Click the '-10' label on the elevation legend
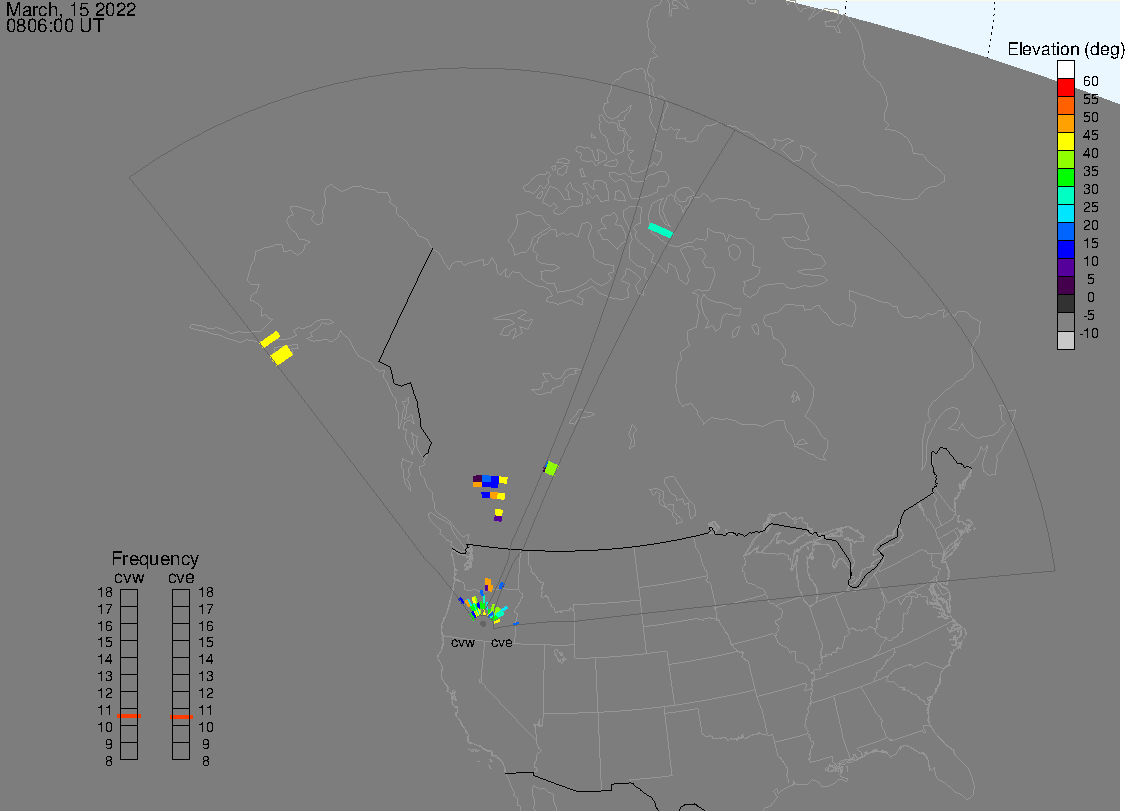The image size is (1125, 811). (1089, 333)
